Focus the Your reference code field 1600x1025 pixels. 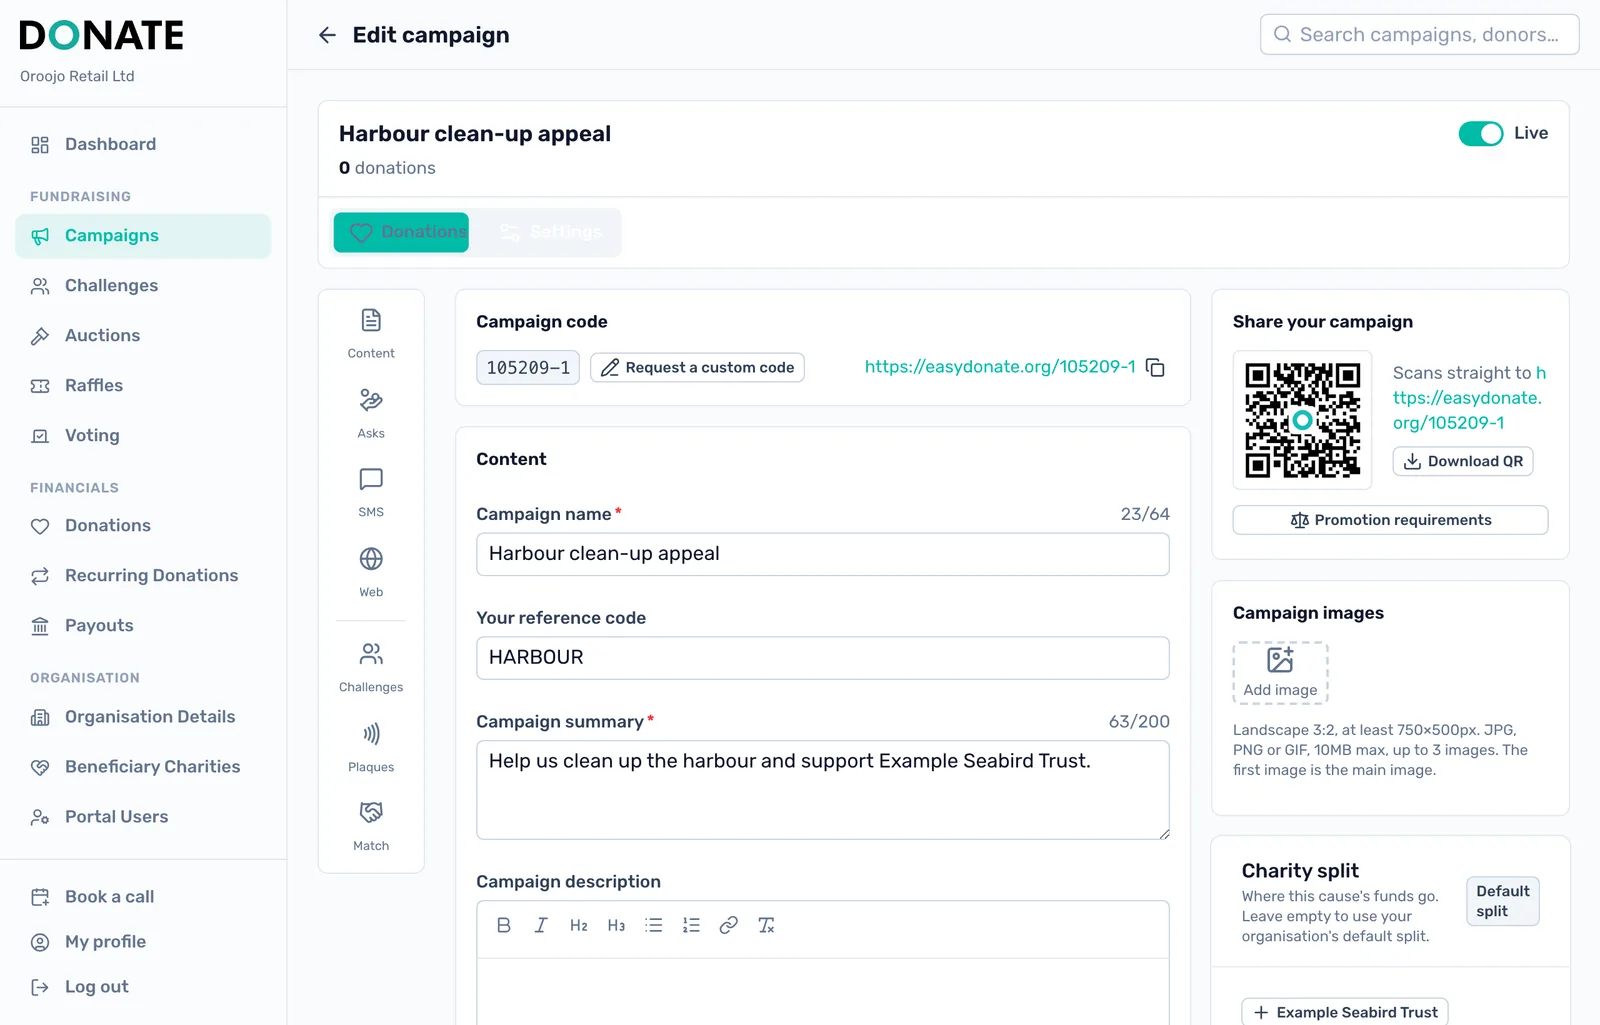[822, 658]
